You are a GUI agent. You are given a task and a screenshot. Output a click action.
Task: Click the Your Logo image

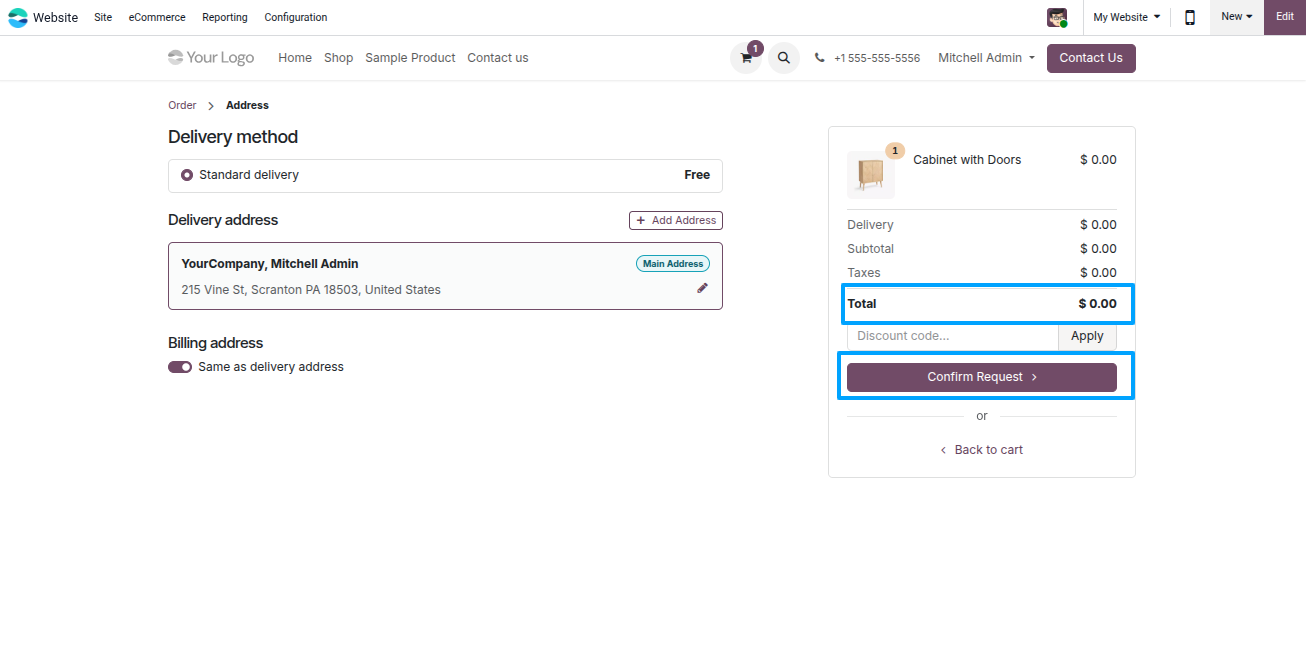click(211, 58)
